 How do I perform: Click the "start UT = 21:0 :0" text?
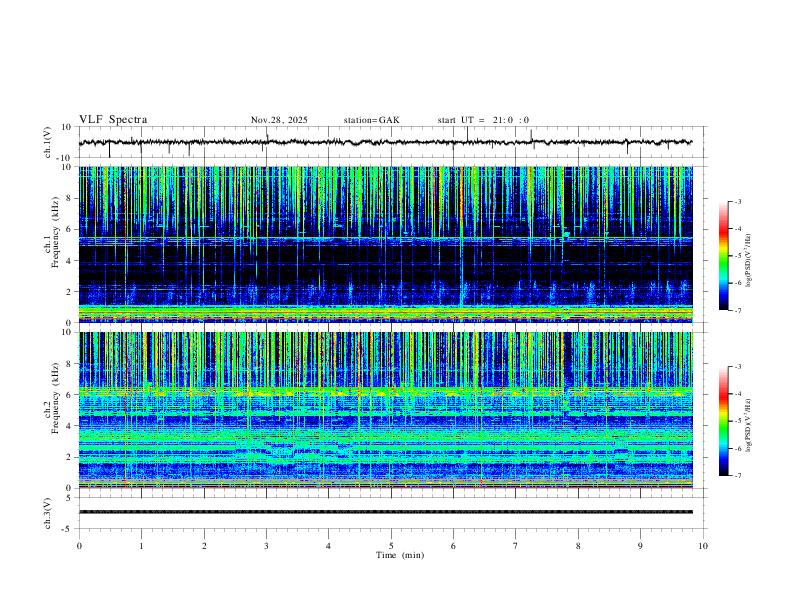click(483, 120)
